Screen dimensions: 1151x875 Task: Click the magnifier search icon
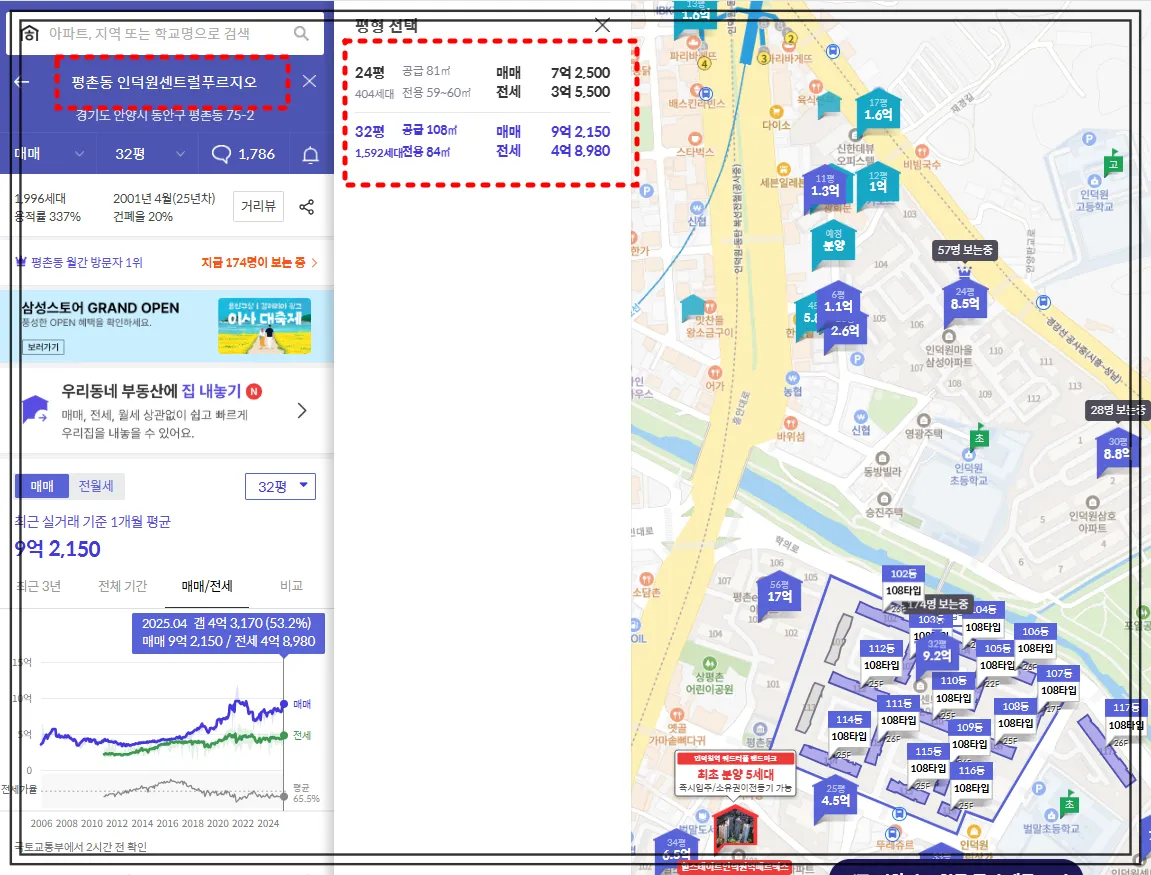301,33
